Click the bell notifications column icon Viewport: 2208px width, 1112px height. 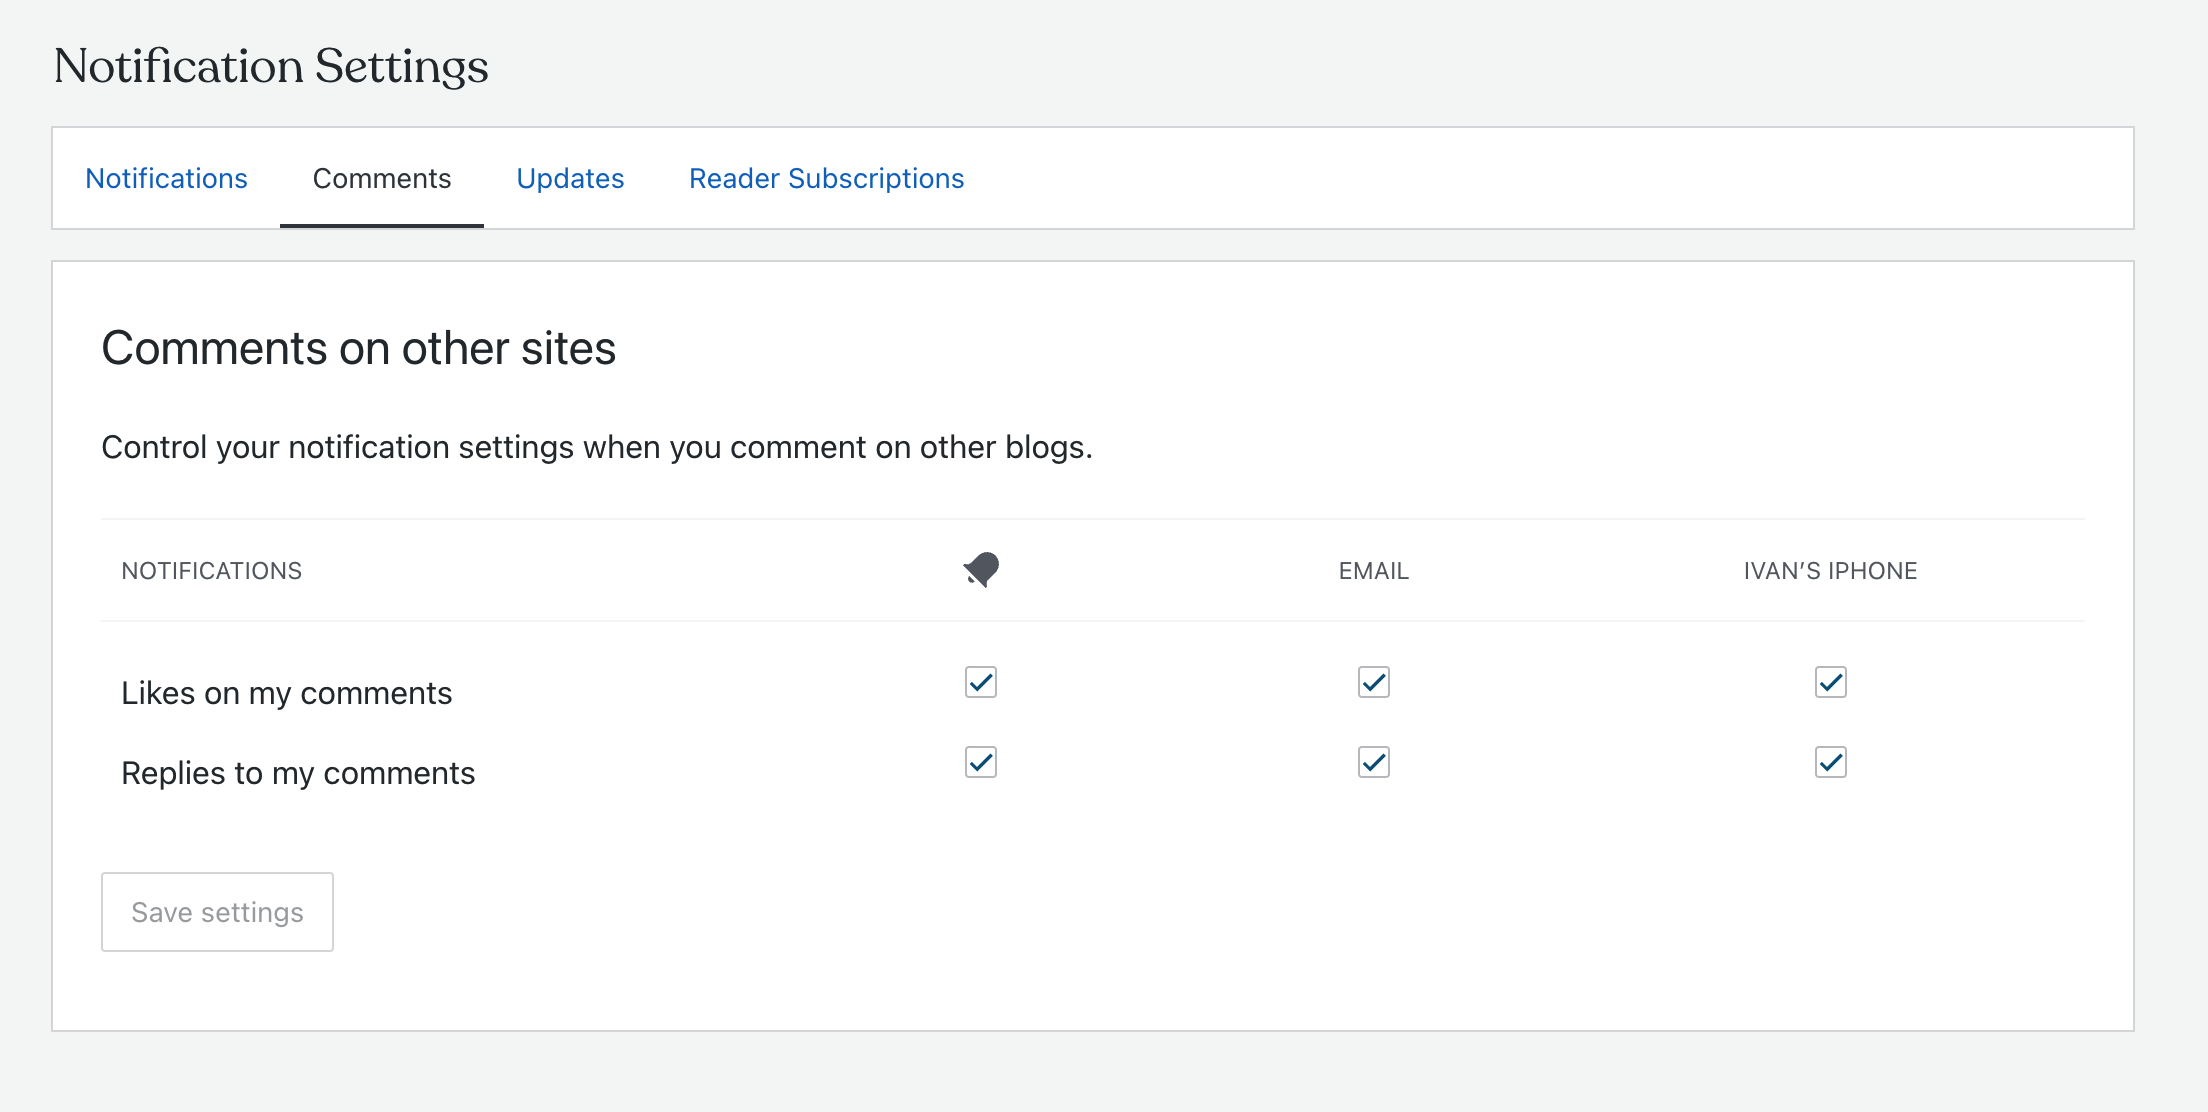point(981,570)
